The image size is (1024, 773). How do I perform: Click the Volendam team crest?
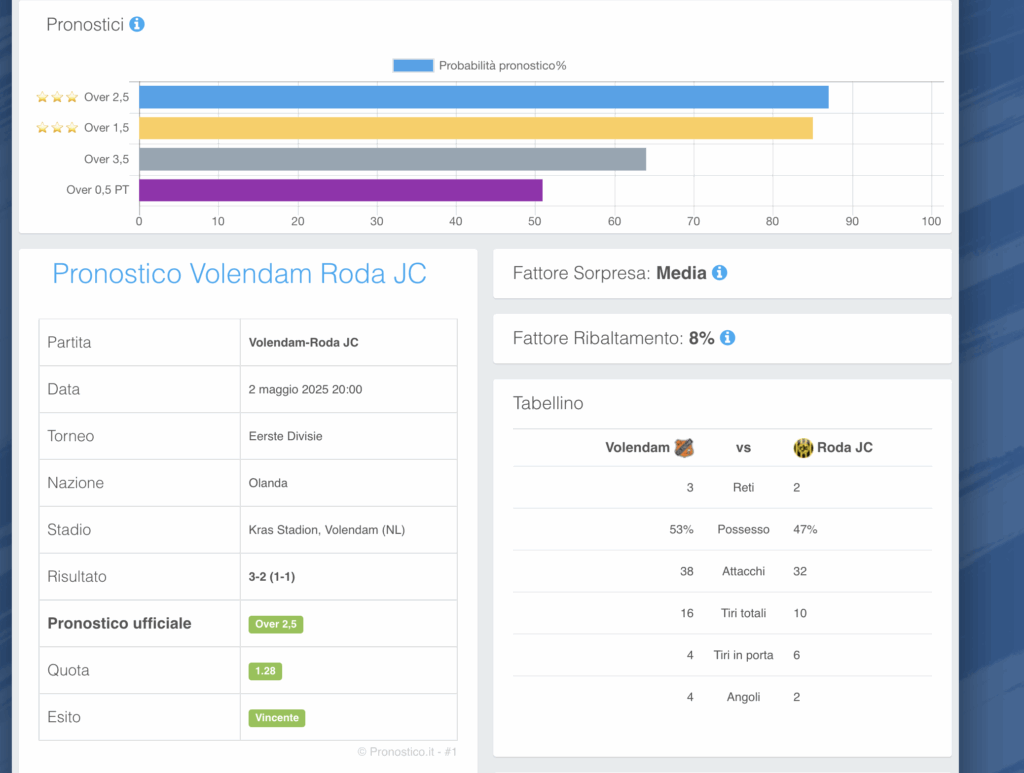684,448
